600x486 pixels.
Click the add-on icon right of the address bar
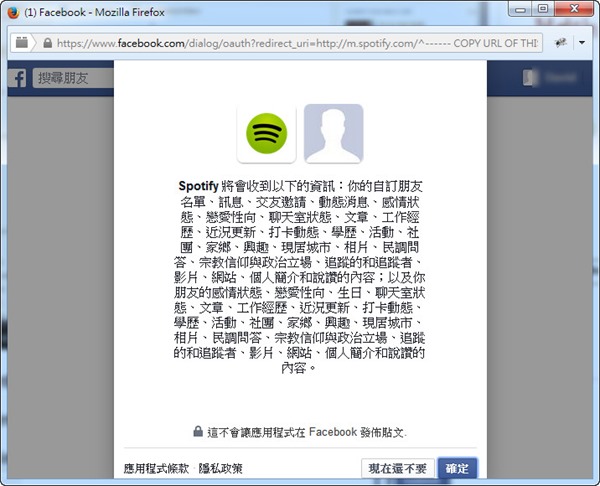click(560, 43)
